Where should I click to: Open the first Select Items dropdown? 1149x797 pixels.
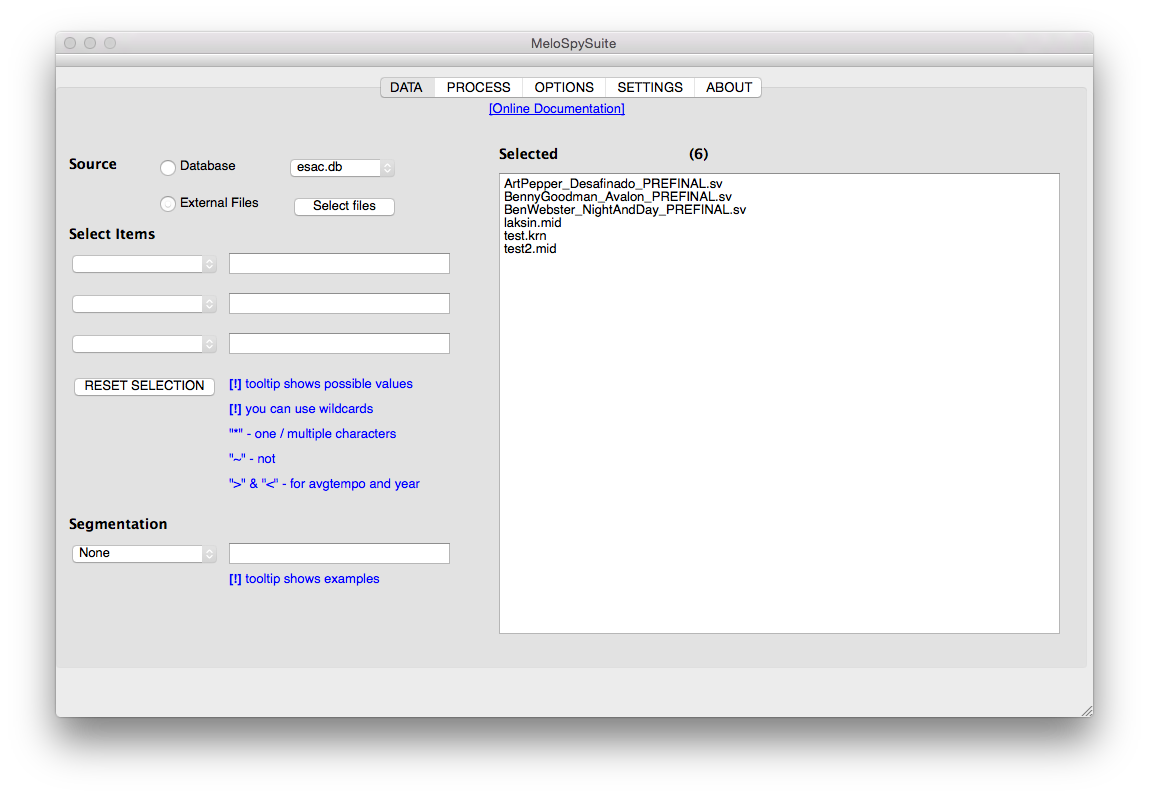(x=144, y=264)
